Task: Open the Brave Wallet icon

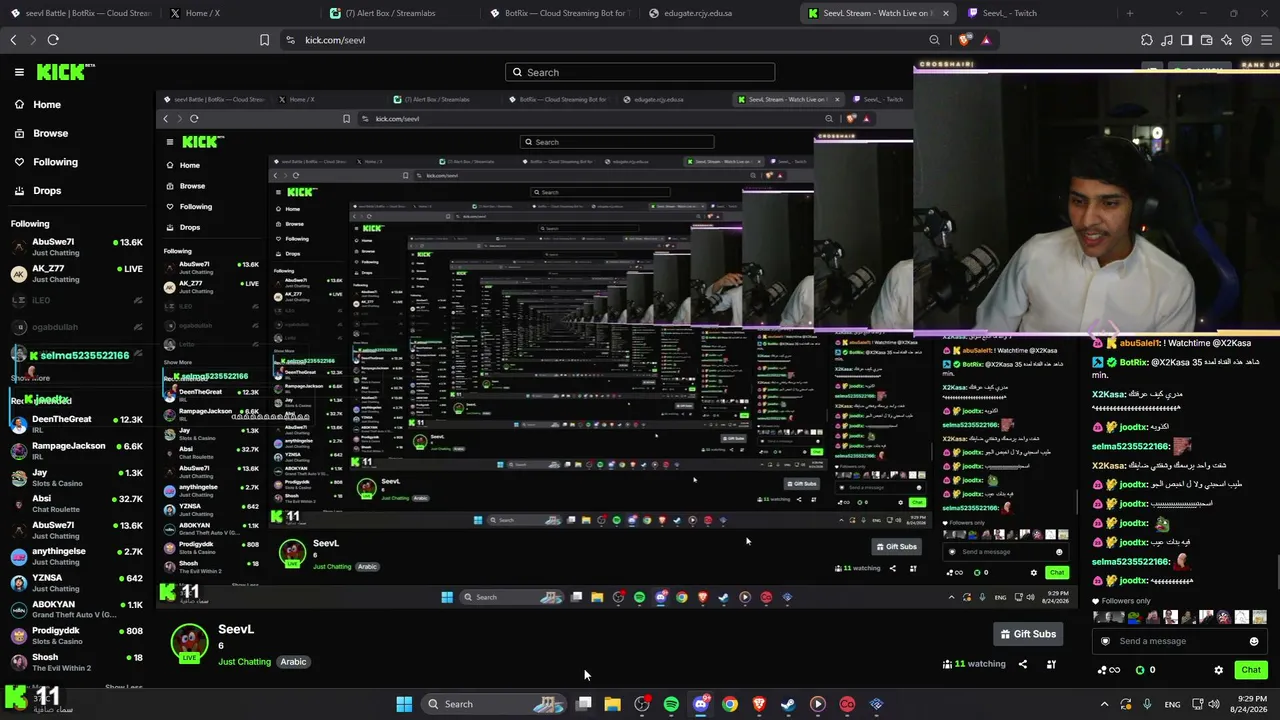Action: (x=1206, y=40)
